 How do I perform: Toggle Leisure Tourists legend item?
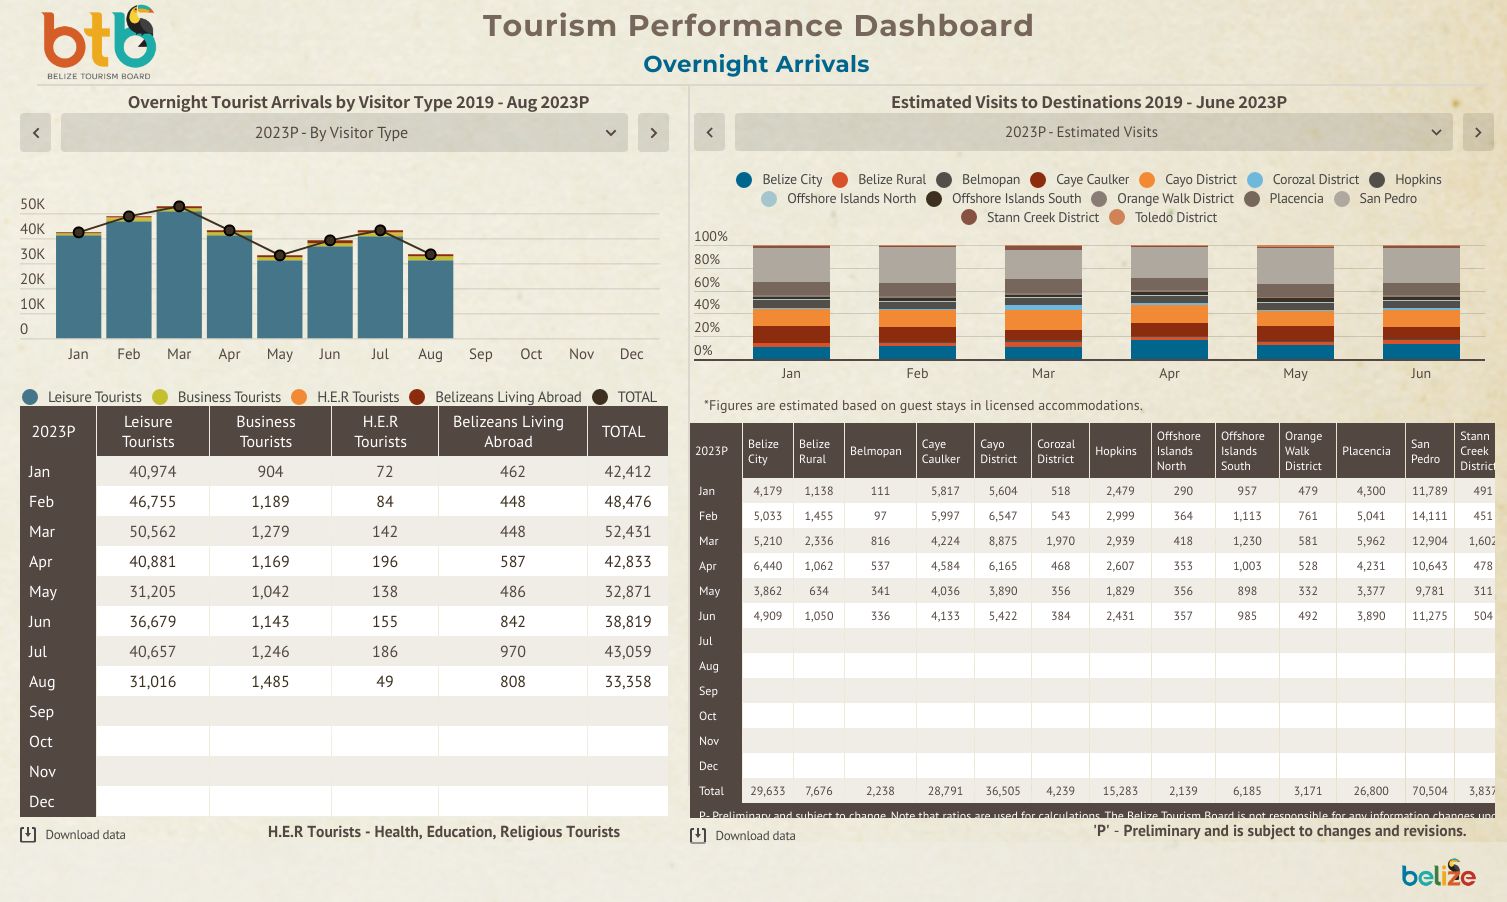click(82, 397)
